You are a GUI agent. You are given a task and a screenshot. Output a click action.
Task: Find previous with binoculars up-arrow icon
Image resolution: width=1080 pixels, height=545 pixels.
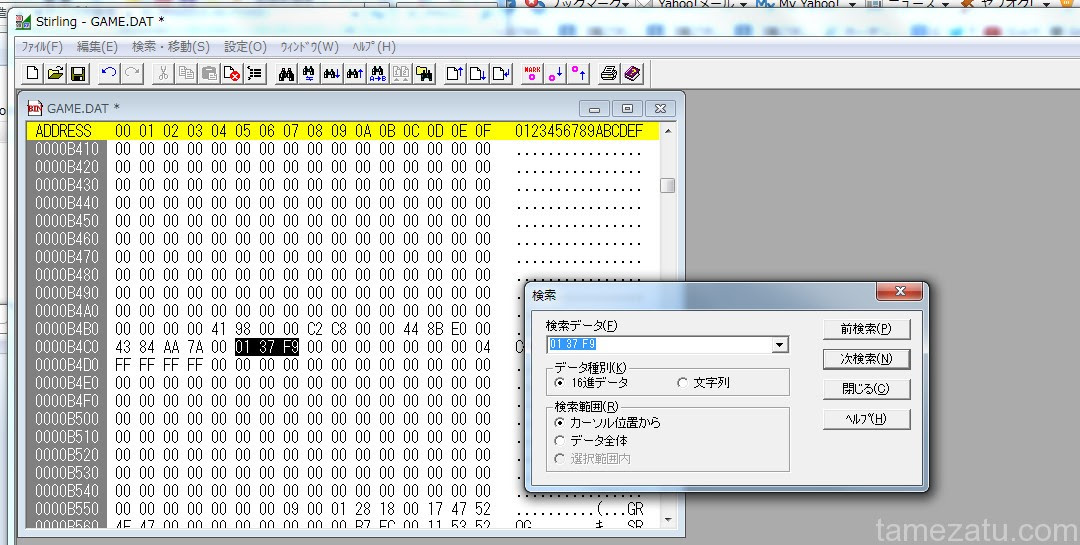355,73
